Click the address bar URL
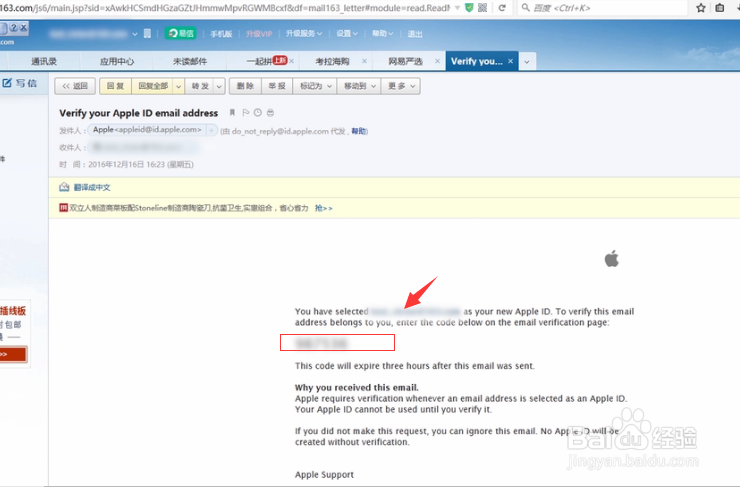Screen dimensions: 740x487 click(x=225, y=8)
